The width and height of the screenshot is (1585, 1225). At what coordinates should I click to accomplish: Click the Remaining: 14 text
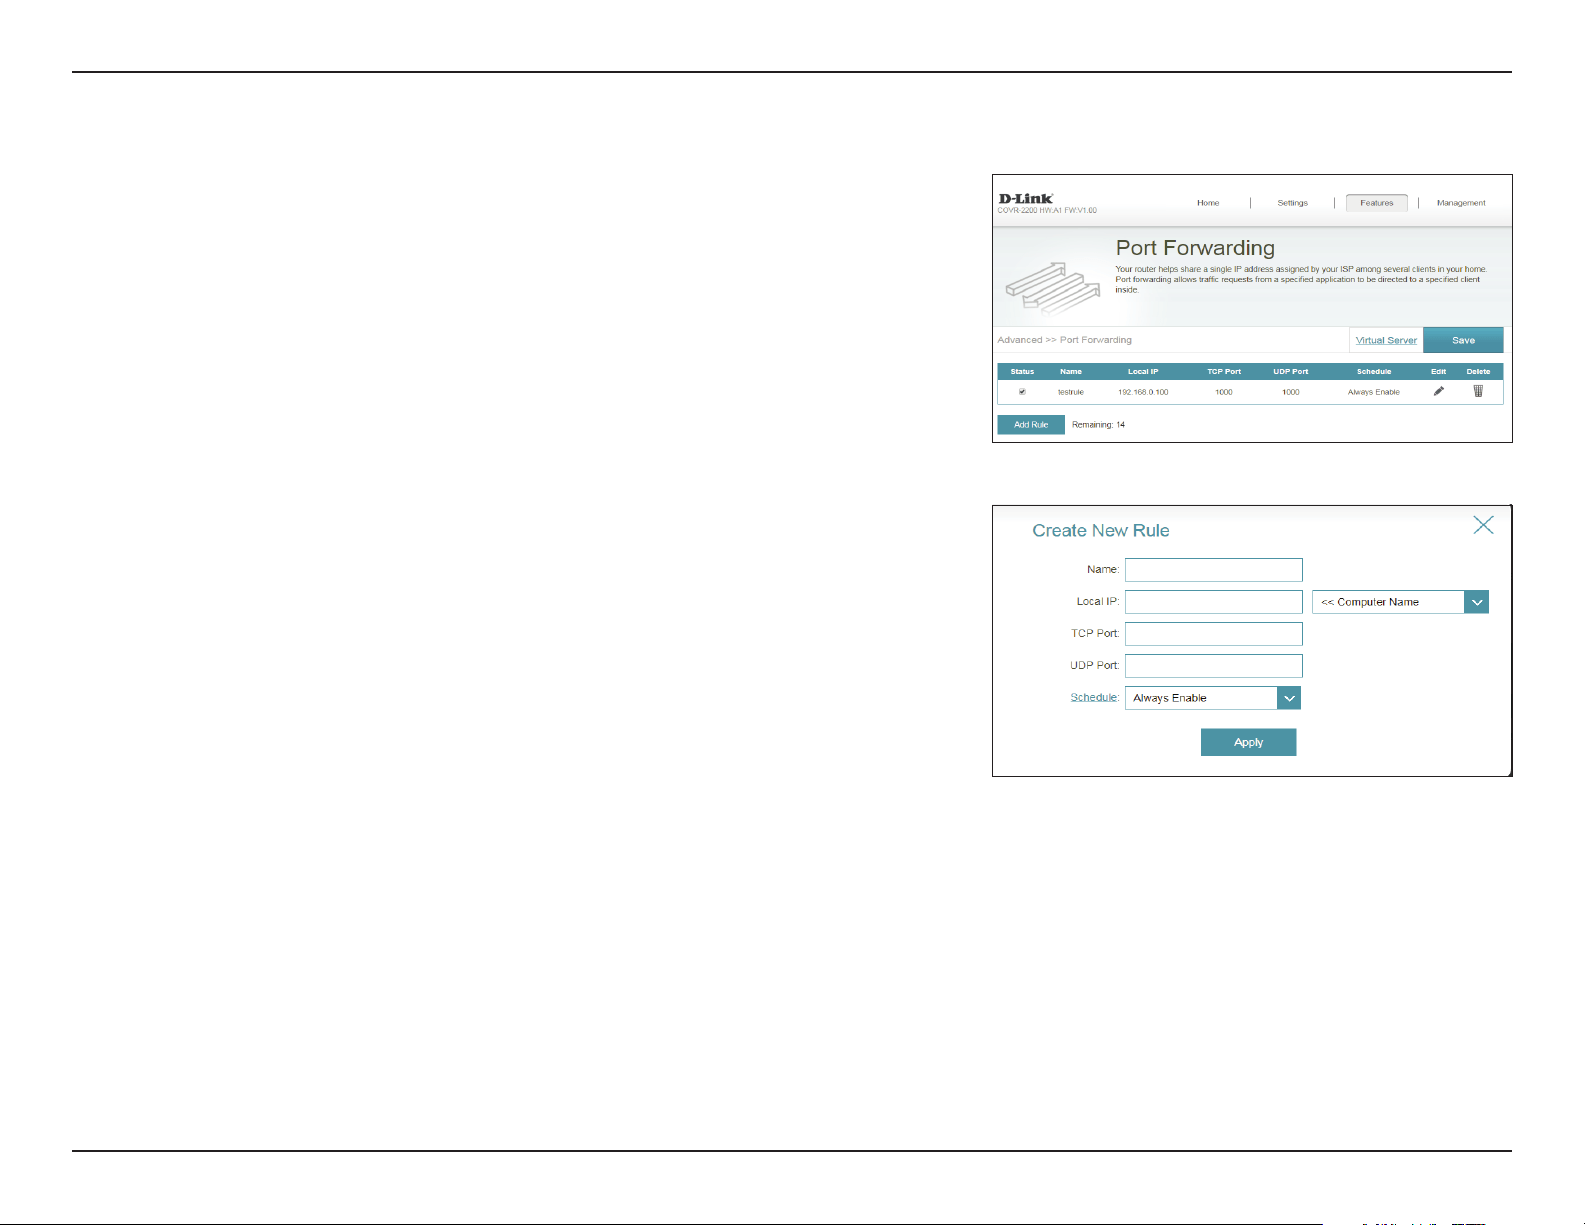(x=1098, y=425)
